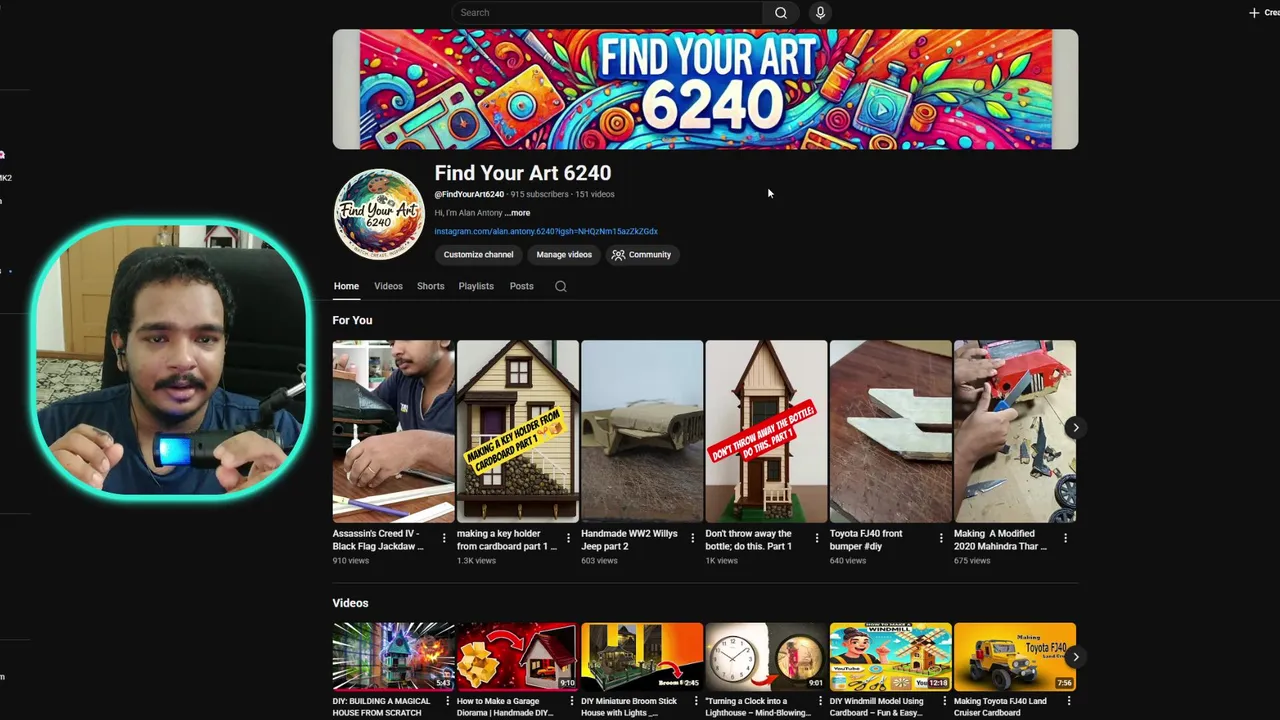Screen dimensions: 1280x720
Task: Switch to the Videos tab
Action: pos(388,286)
